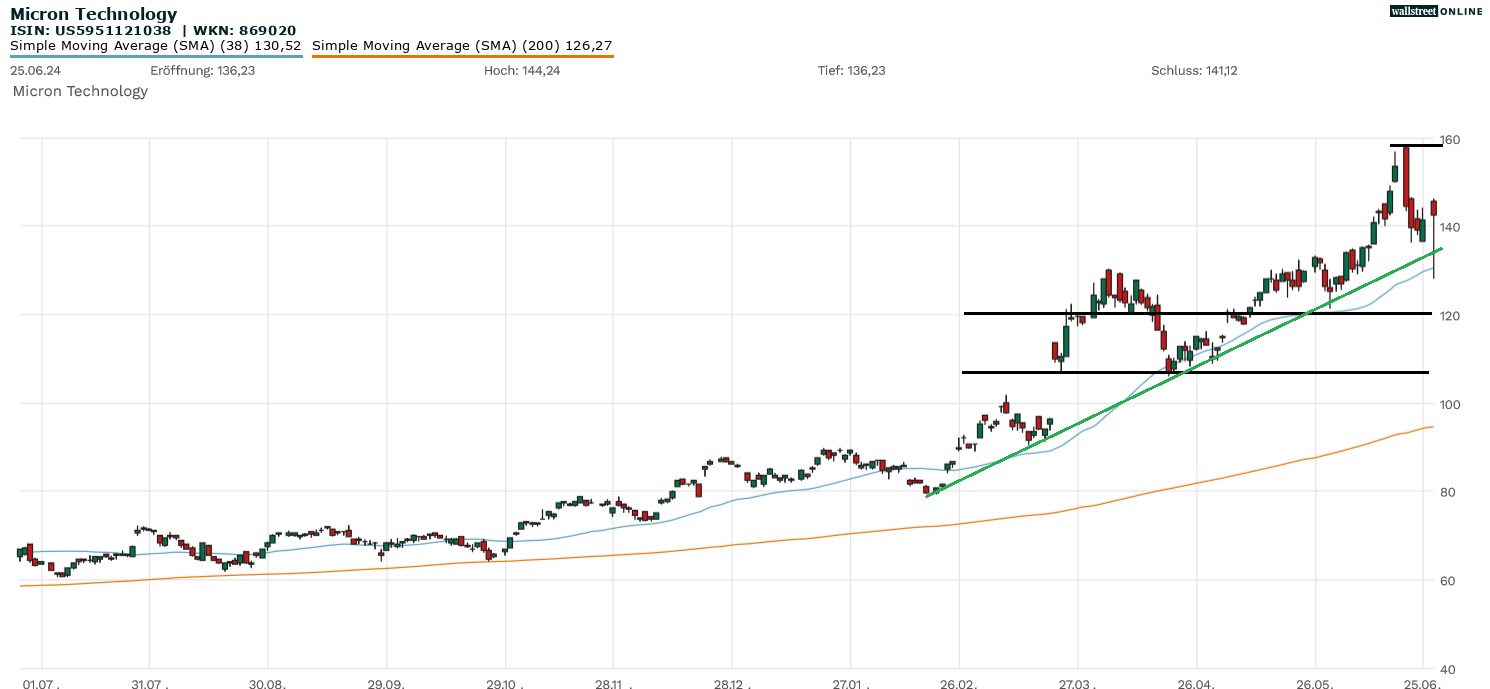Click the Eröffnung: 136,23 value

pyautogui.click(x=202, y=71)
